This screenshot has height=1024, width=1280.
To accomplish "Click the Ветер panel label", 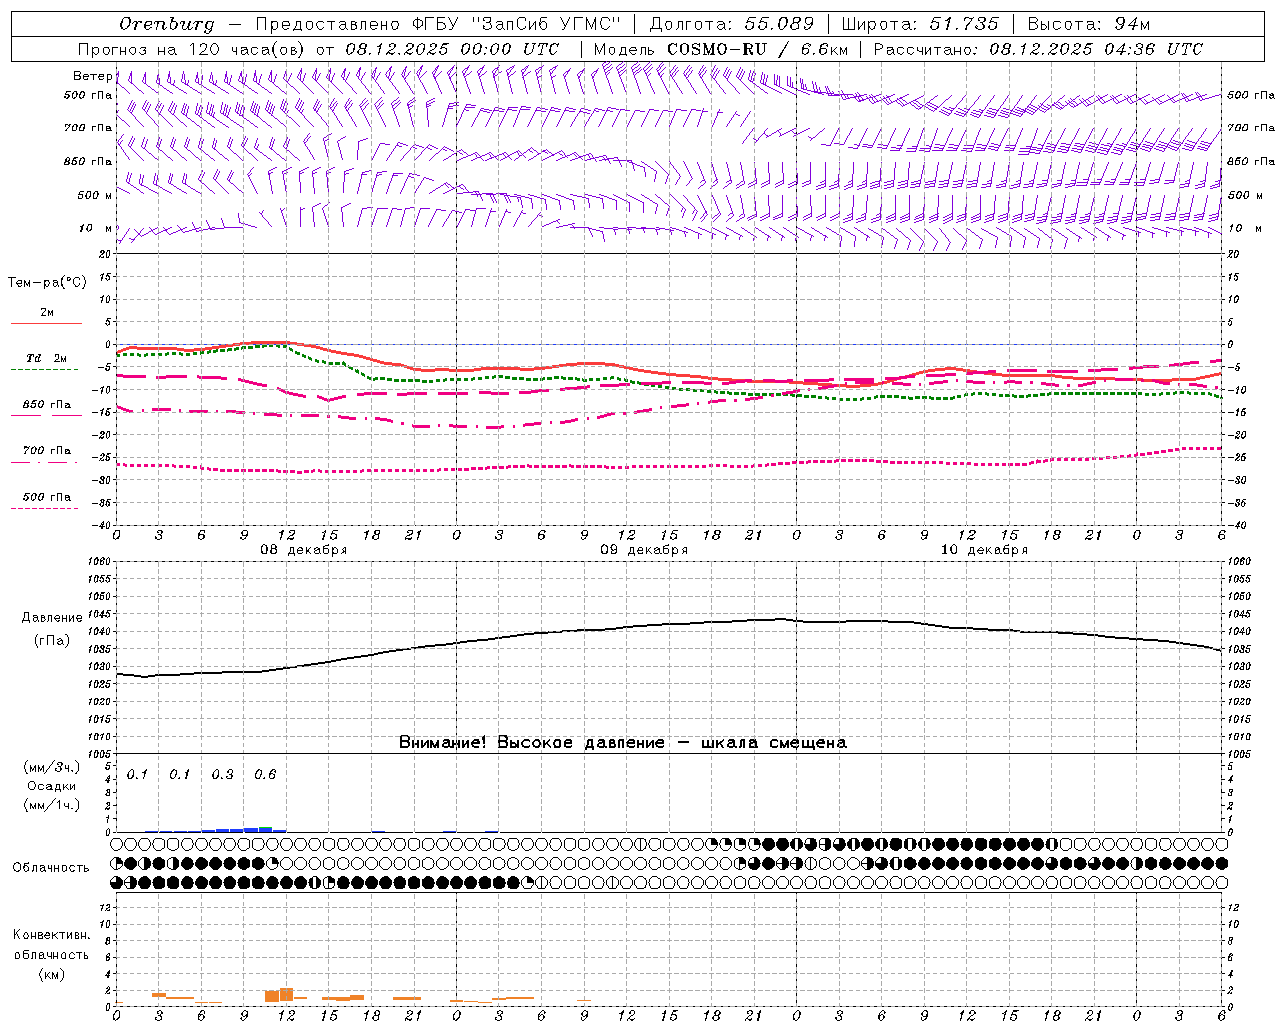I will tap(92, 76).
